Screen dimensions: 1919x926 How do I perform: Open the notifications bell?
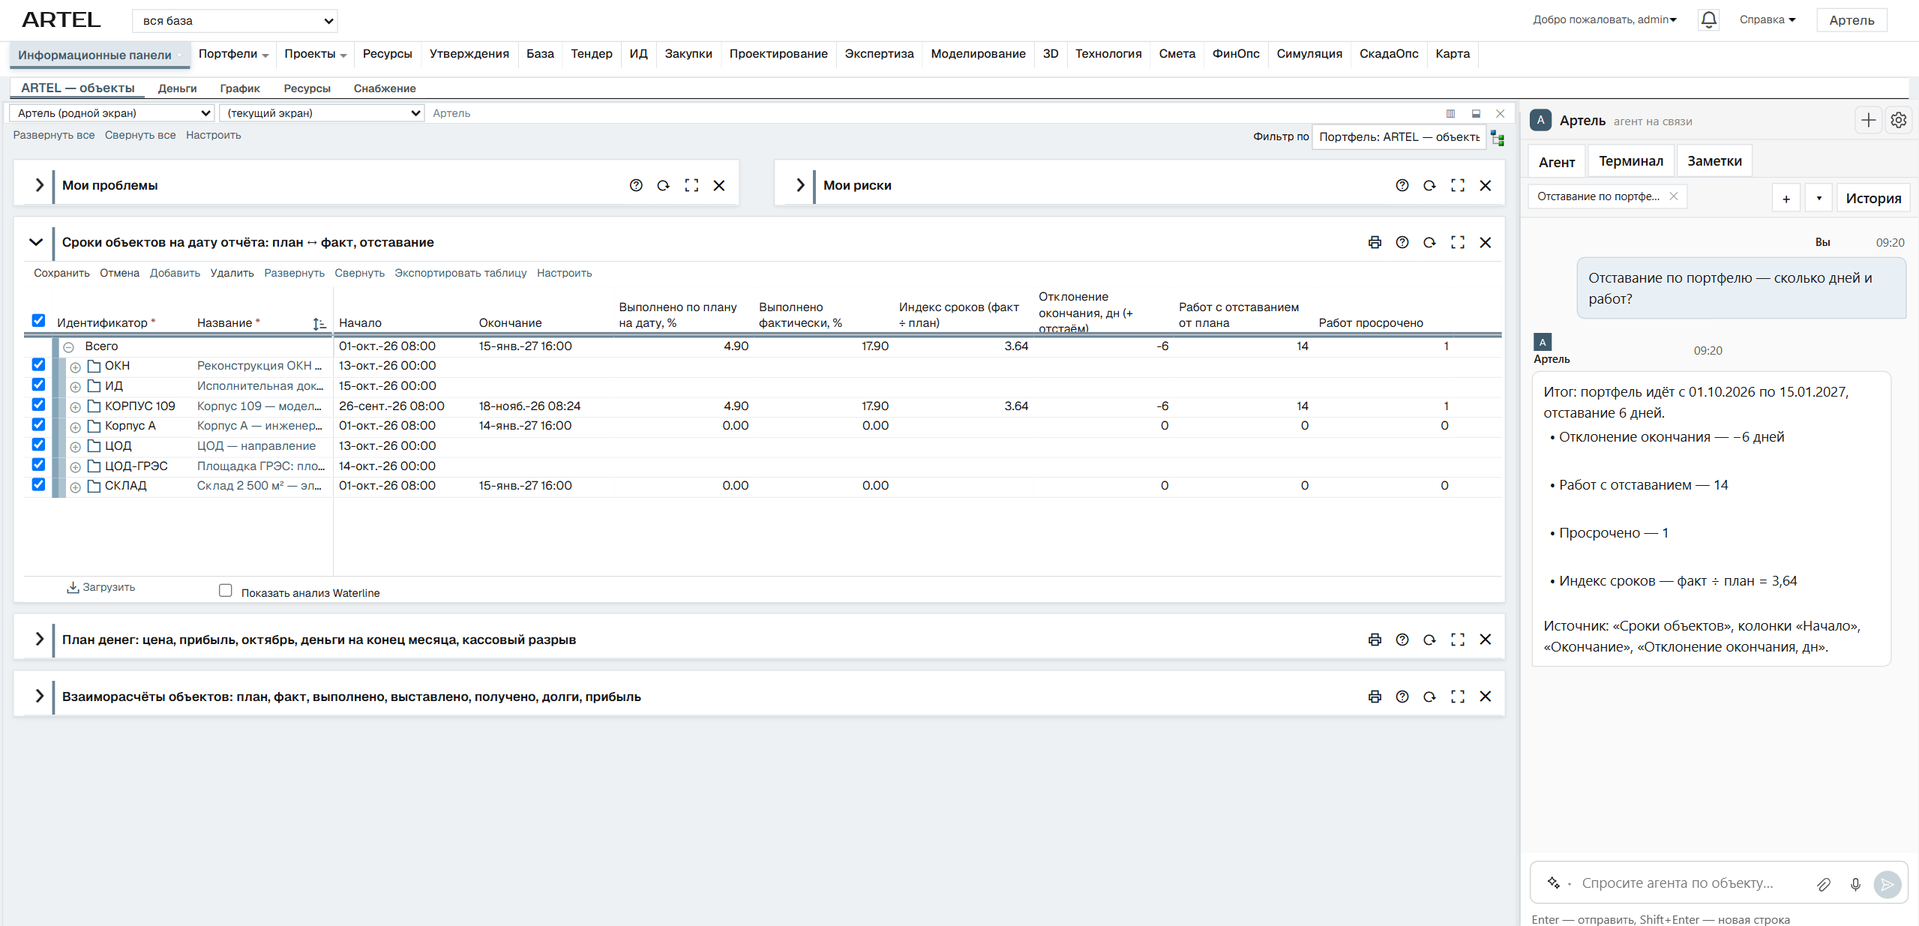click(x=1708, y=20)
